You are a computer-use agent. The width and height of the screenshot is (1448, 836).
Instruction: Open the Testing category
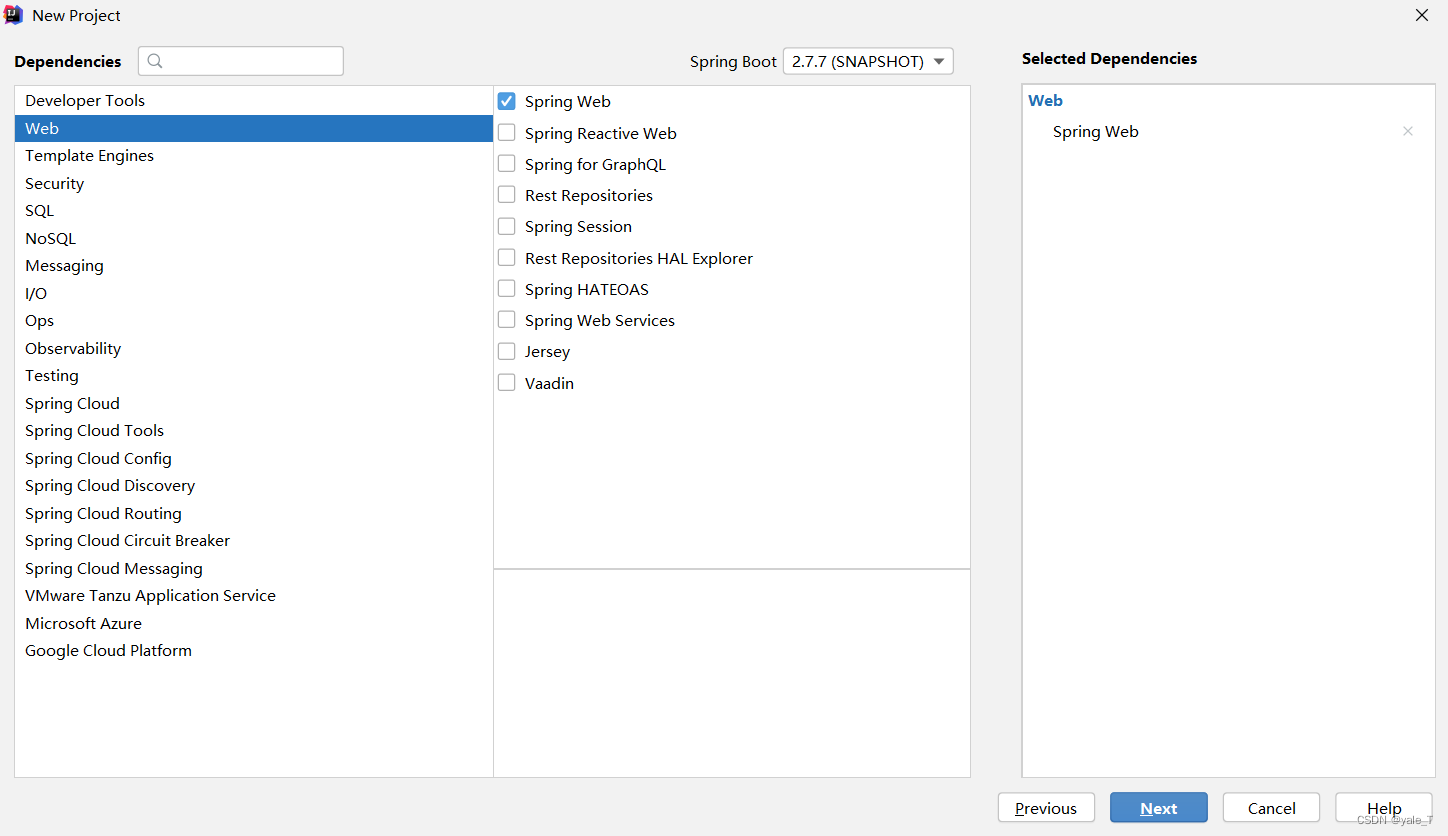(254, 375)
